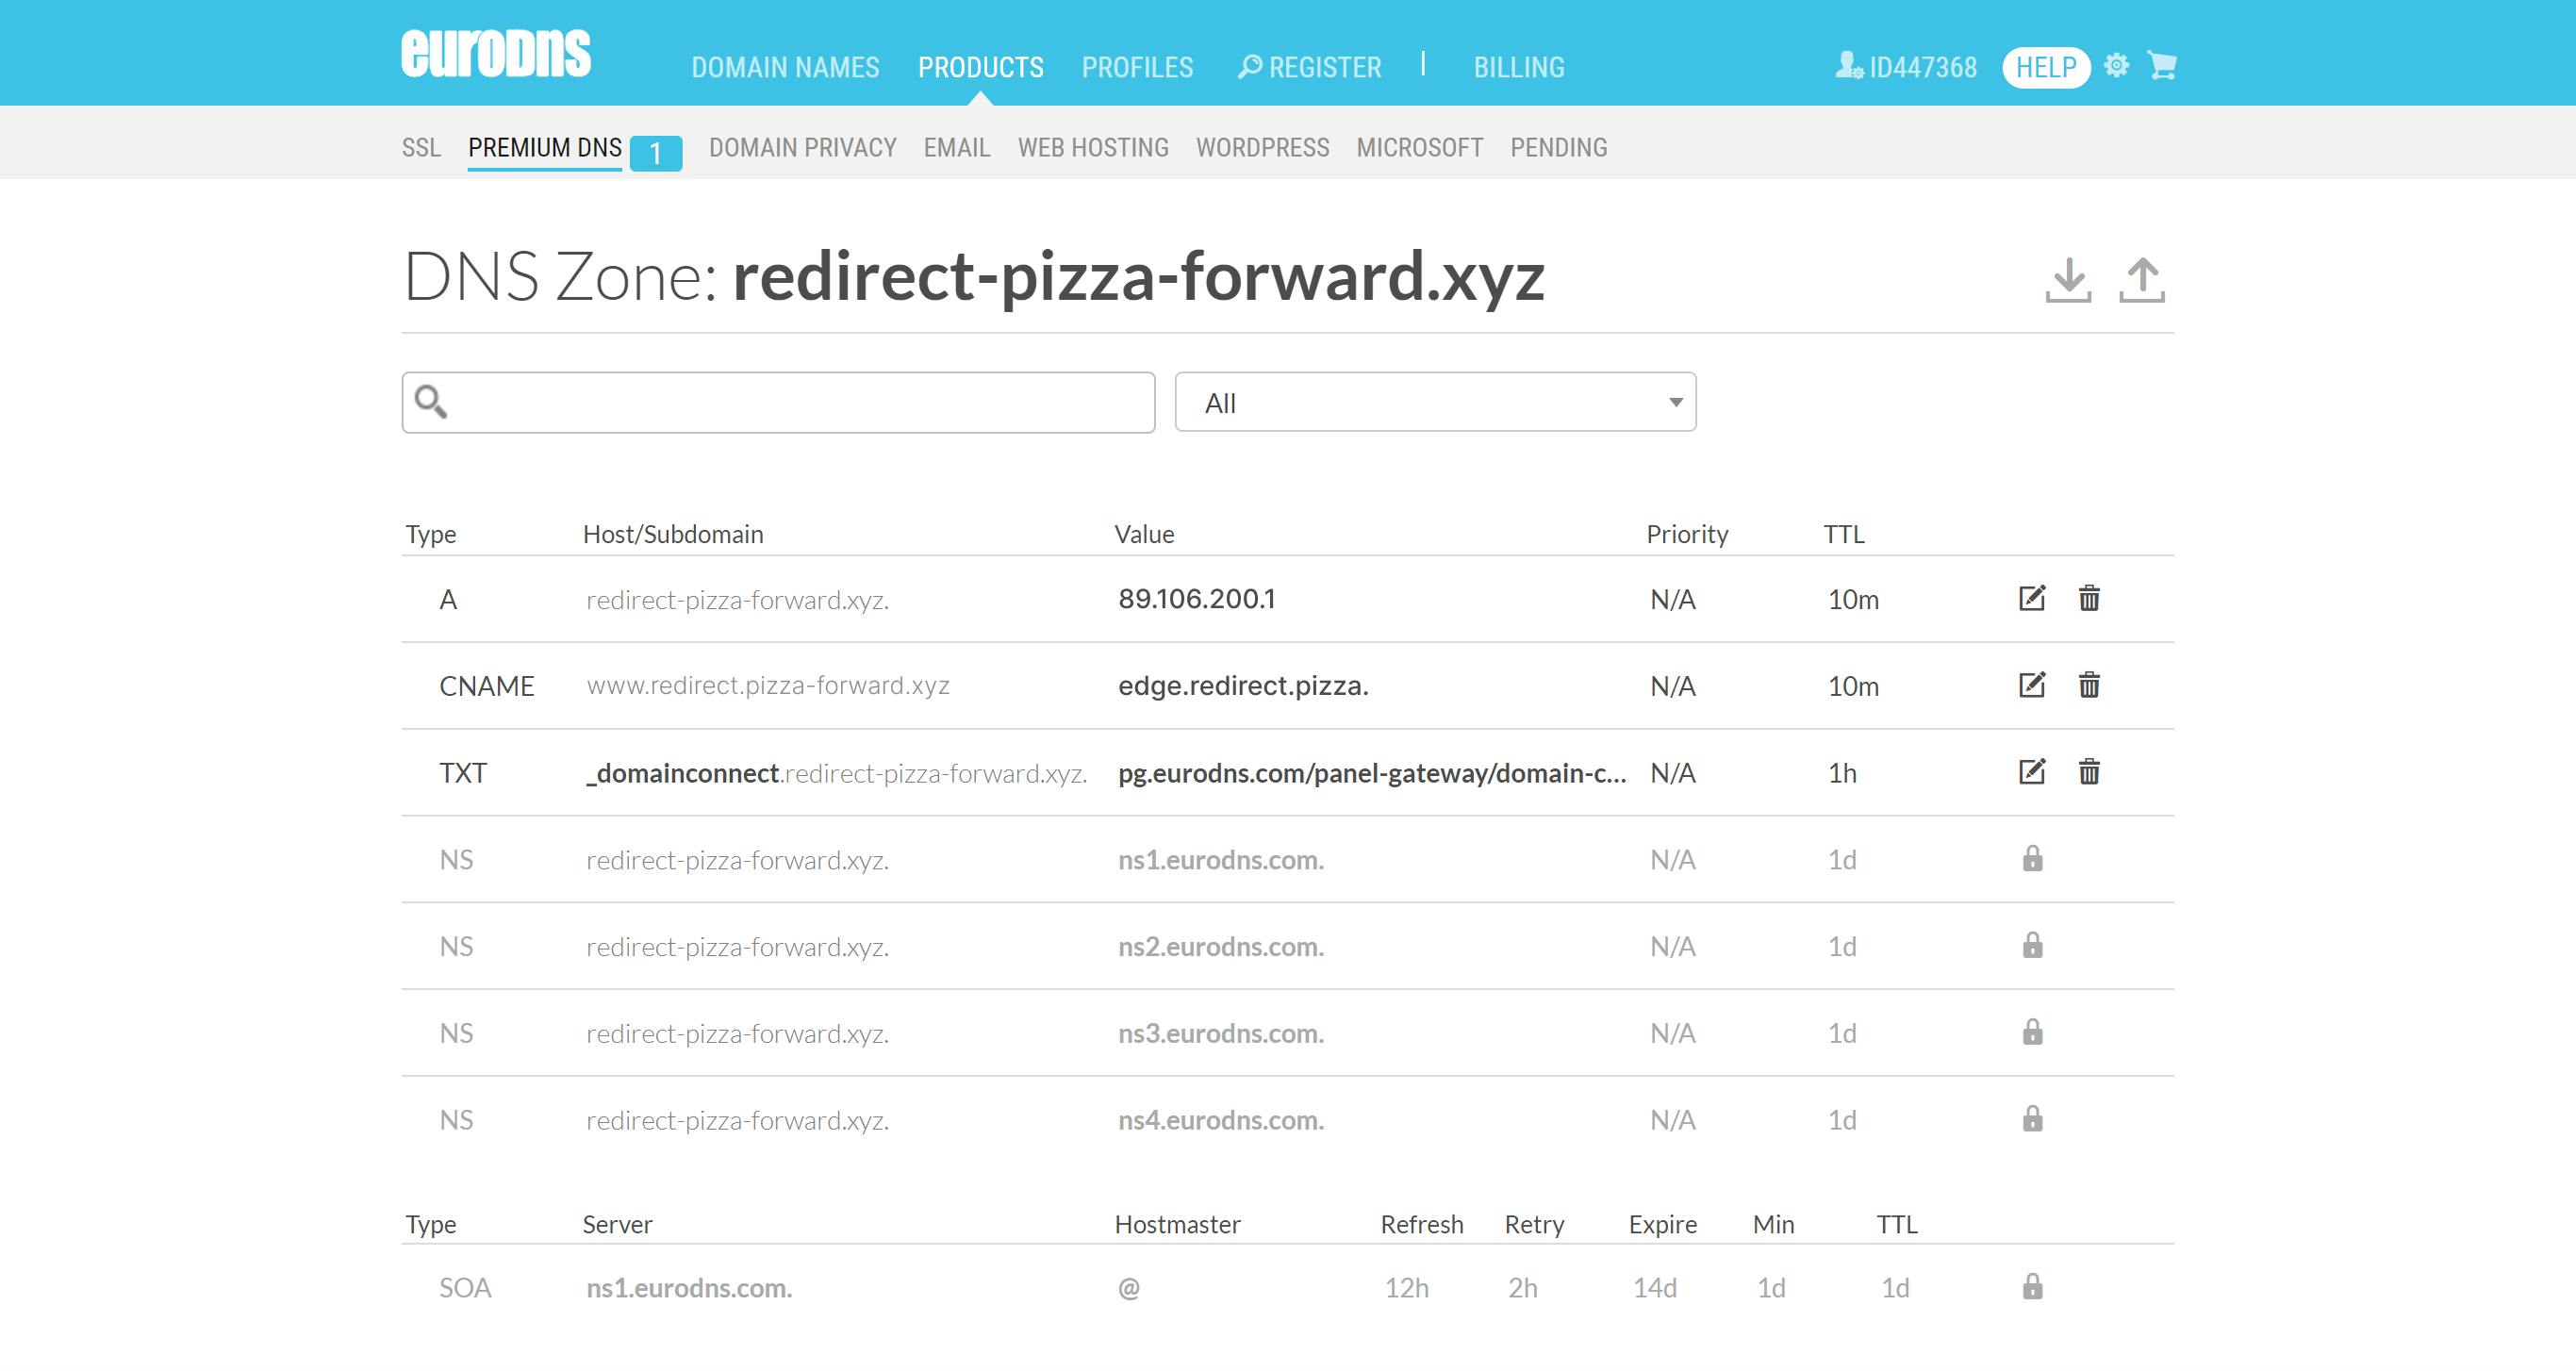Download the DNS zone file

pos(2068,280)
